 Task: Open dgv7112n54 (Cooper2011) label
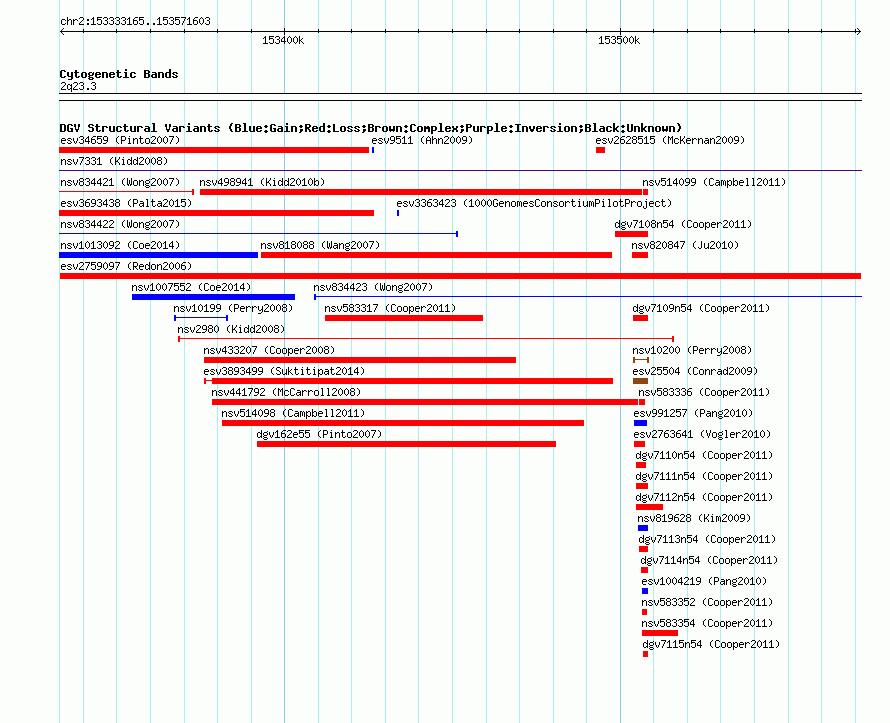click(x=704, y=497)
